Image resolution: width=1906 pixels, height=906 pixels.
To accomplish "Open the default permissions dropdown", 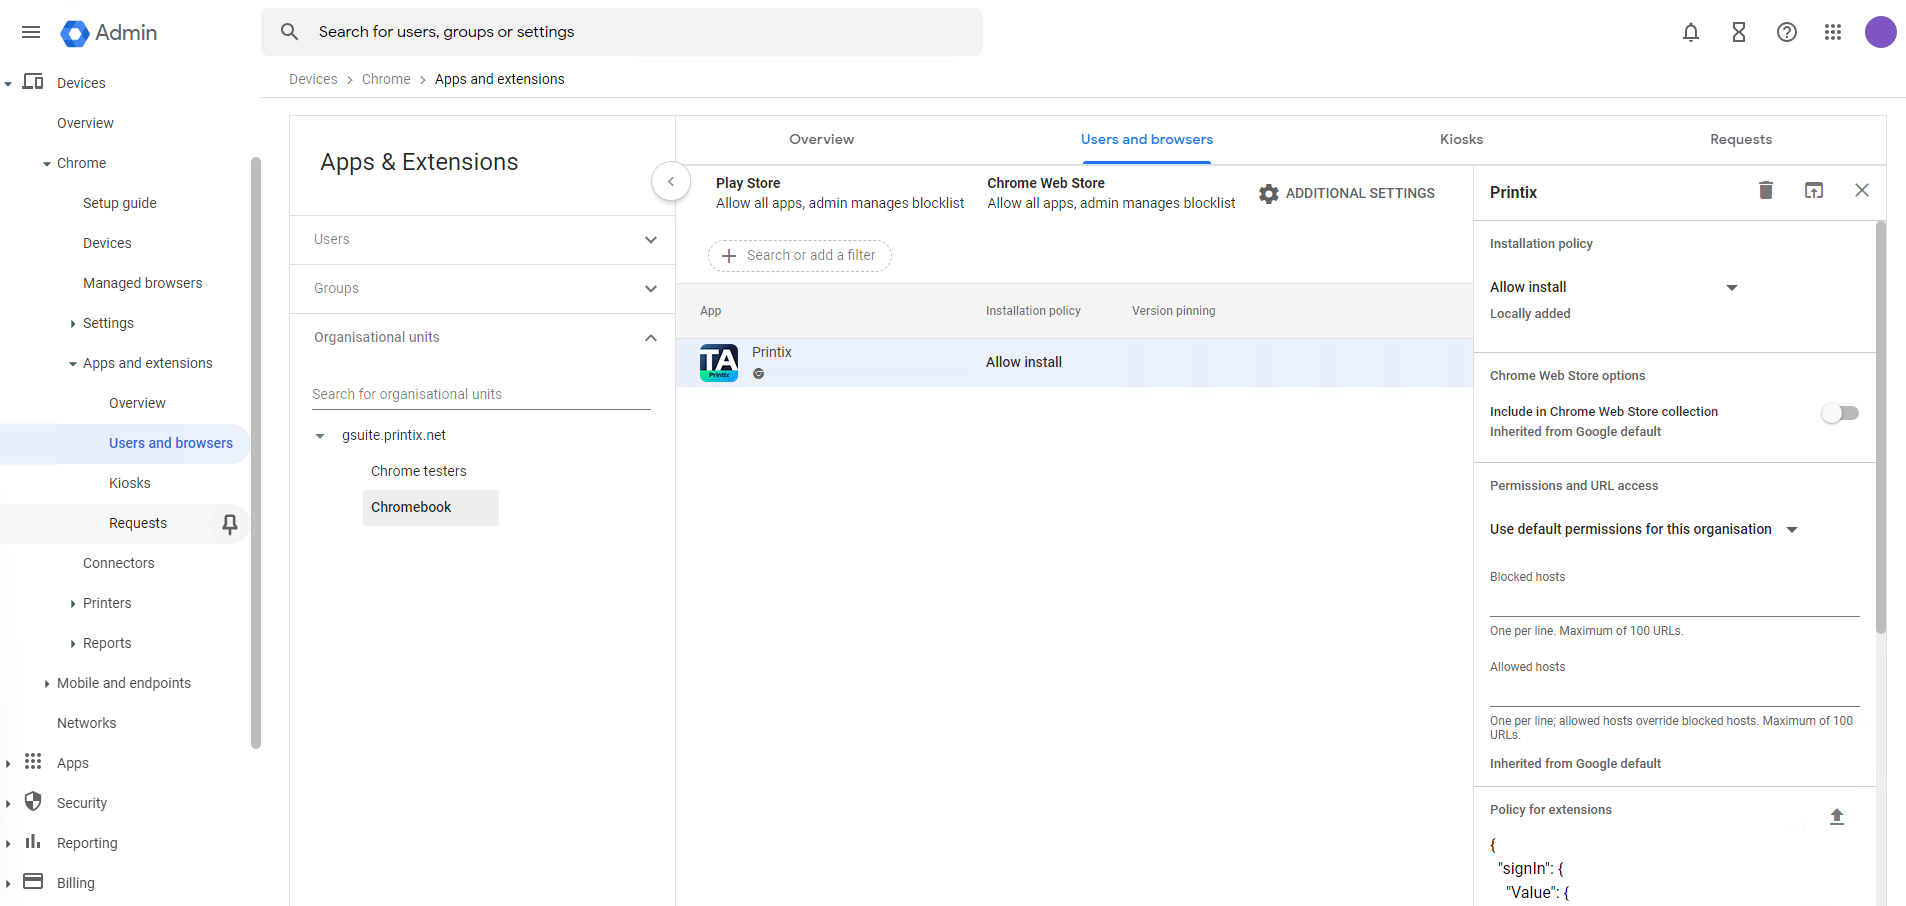I will pos(1791,530).
